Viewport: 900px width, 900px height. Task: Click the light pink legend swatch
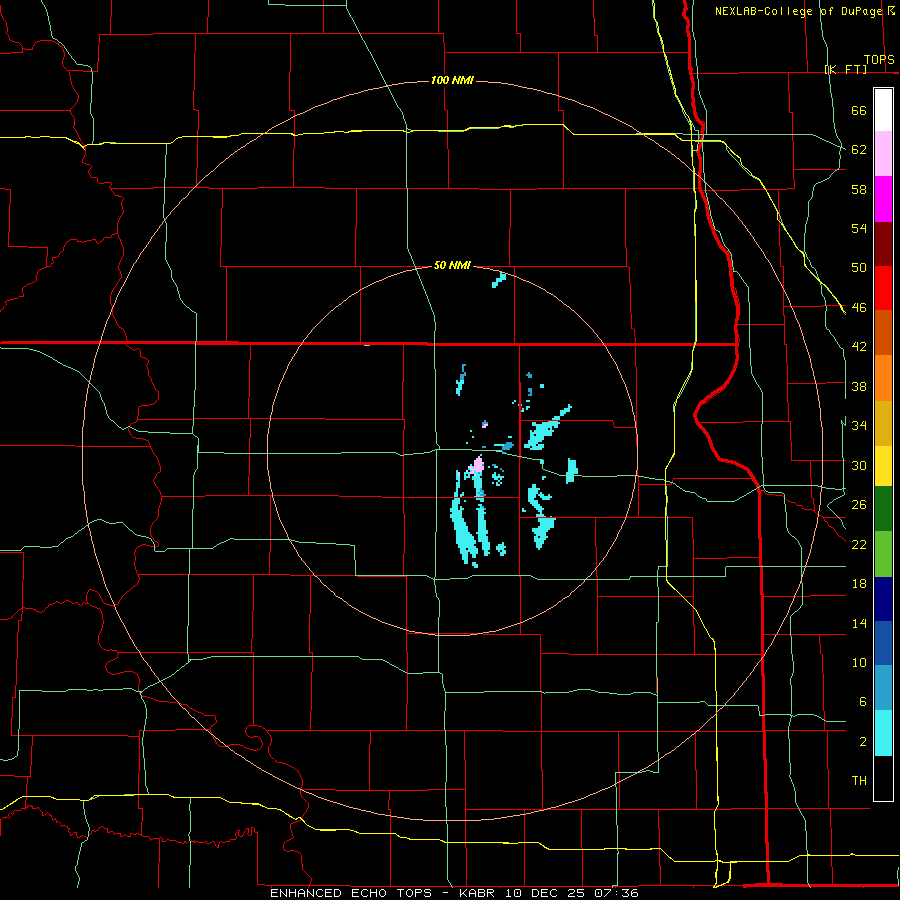[x=883, y=153]
